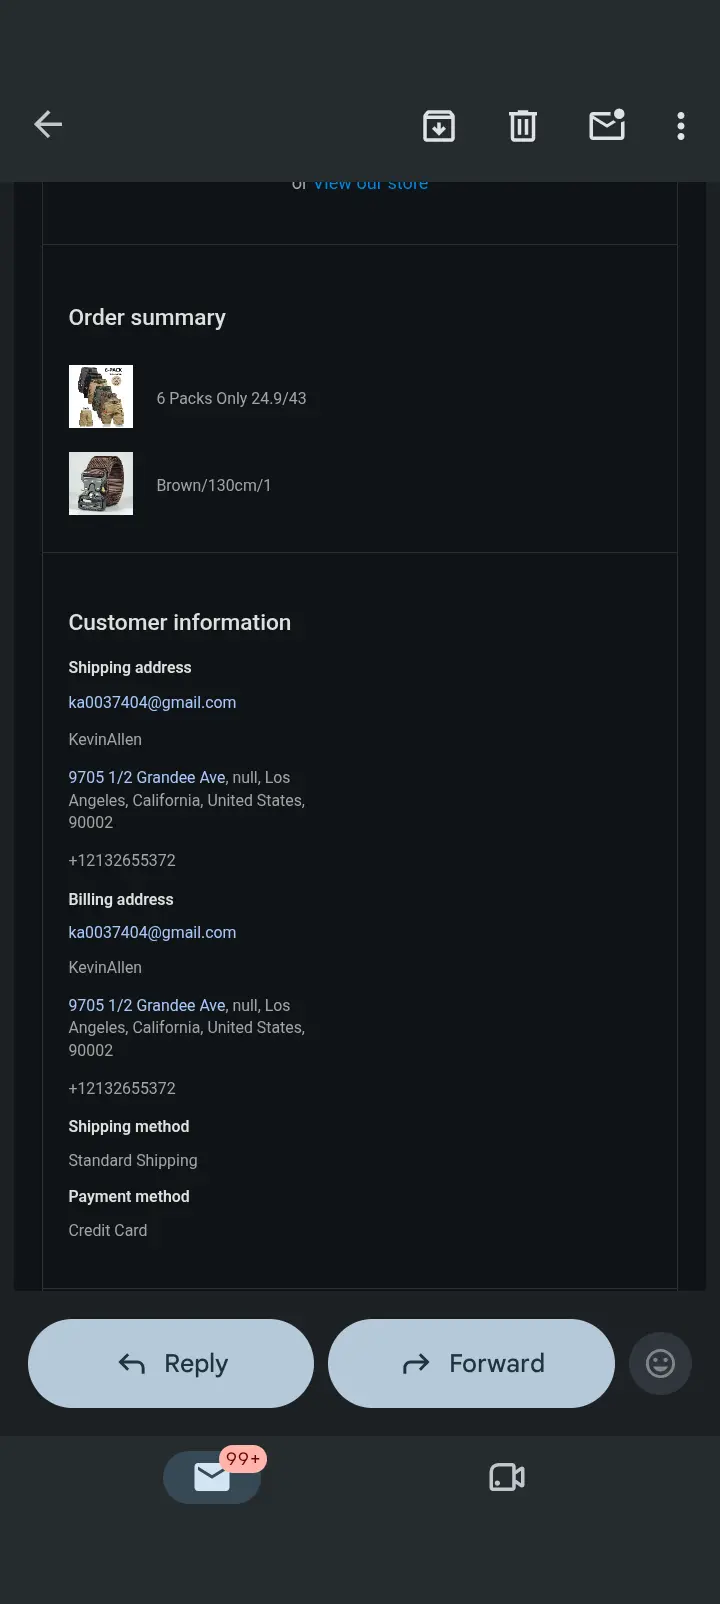
Task: Open the Mail tab with 99+ badge
Action: click(x=213, y=1476)
